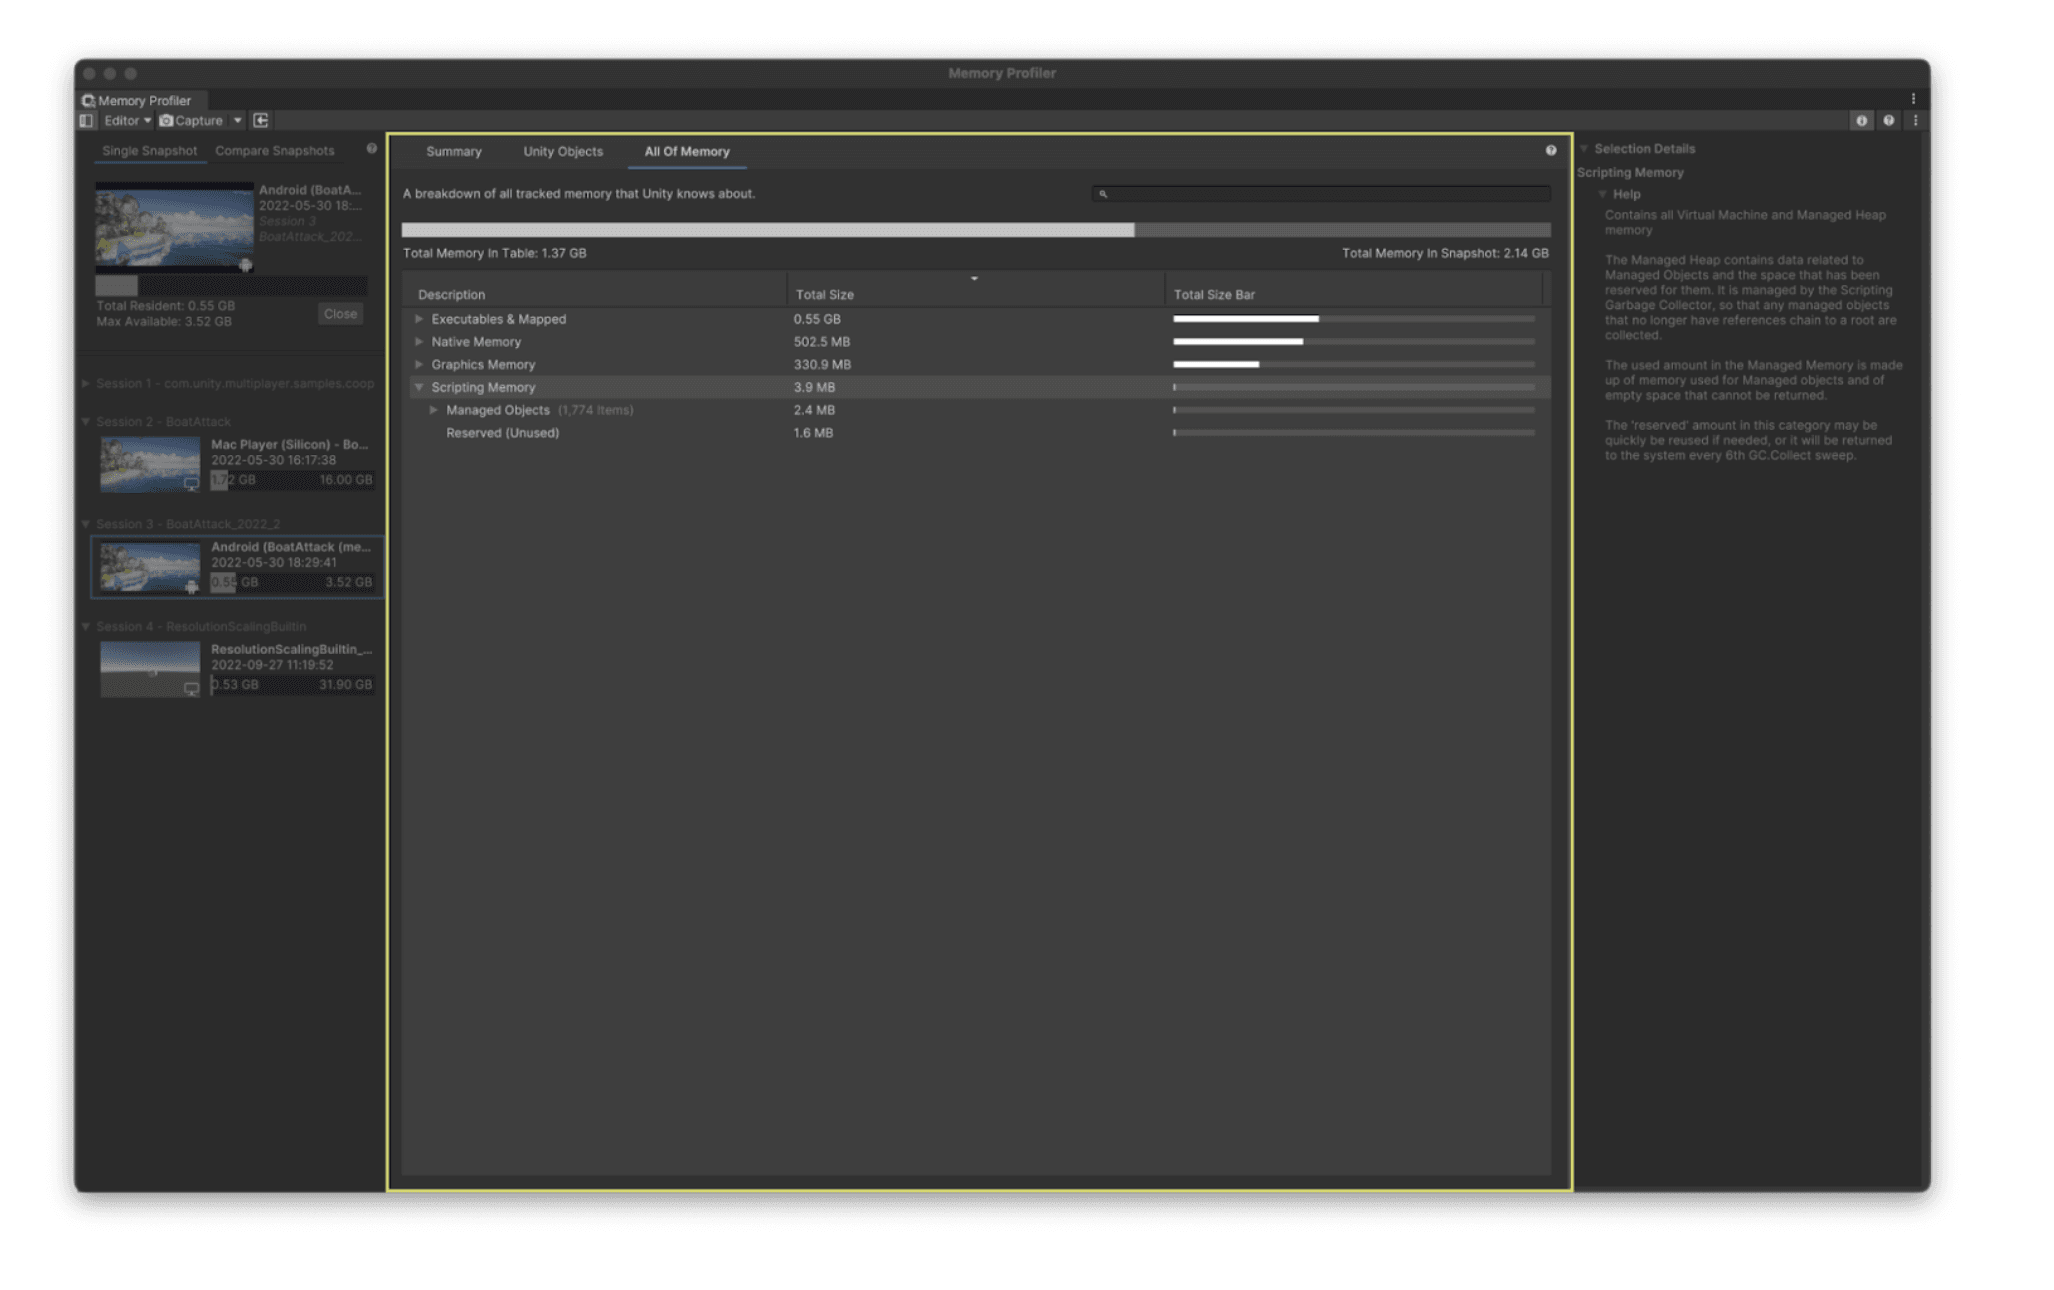Screen dimensions: 2054x1290
Task: Select the All Of Memory tab
Action: coord(687,151)
